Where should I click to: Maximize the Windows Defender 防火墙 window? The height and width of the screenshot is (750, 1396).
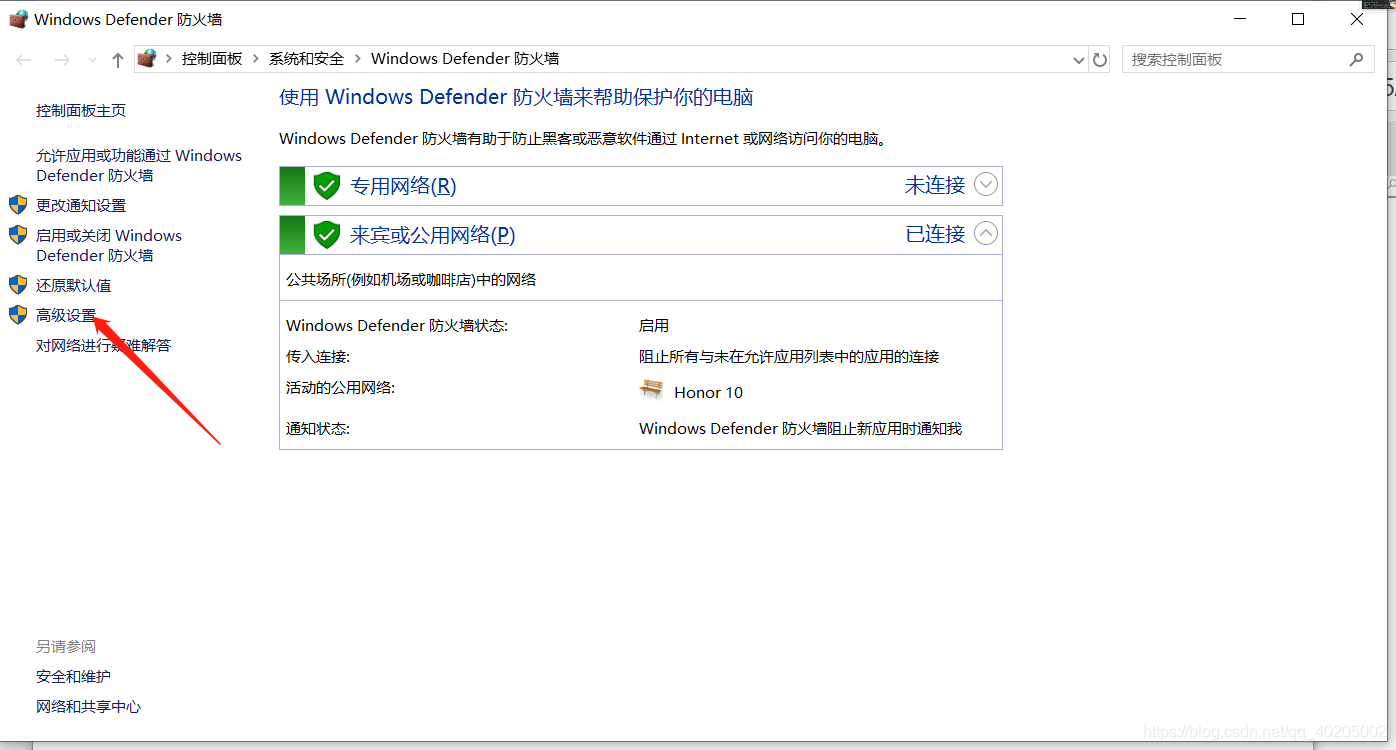(x=1298, y=19)
